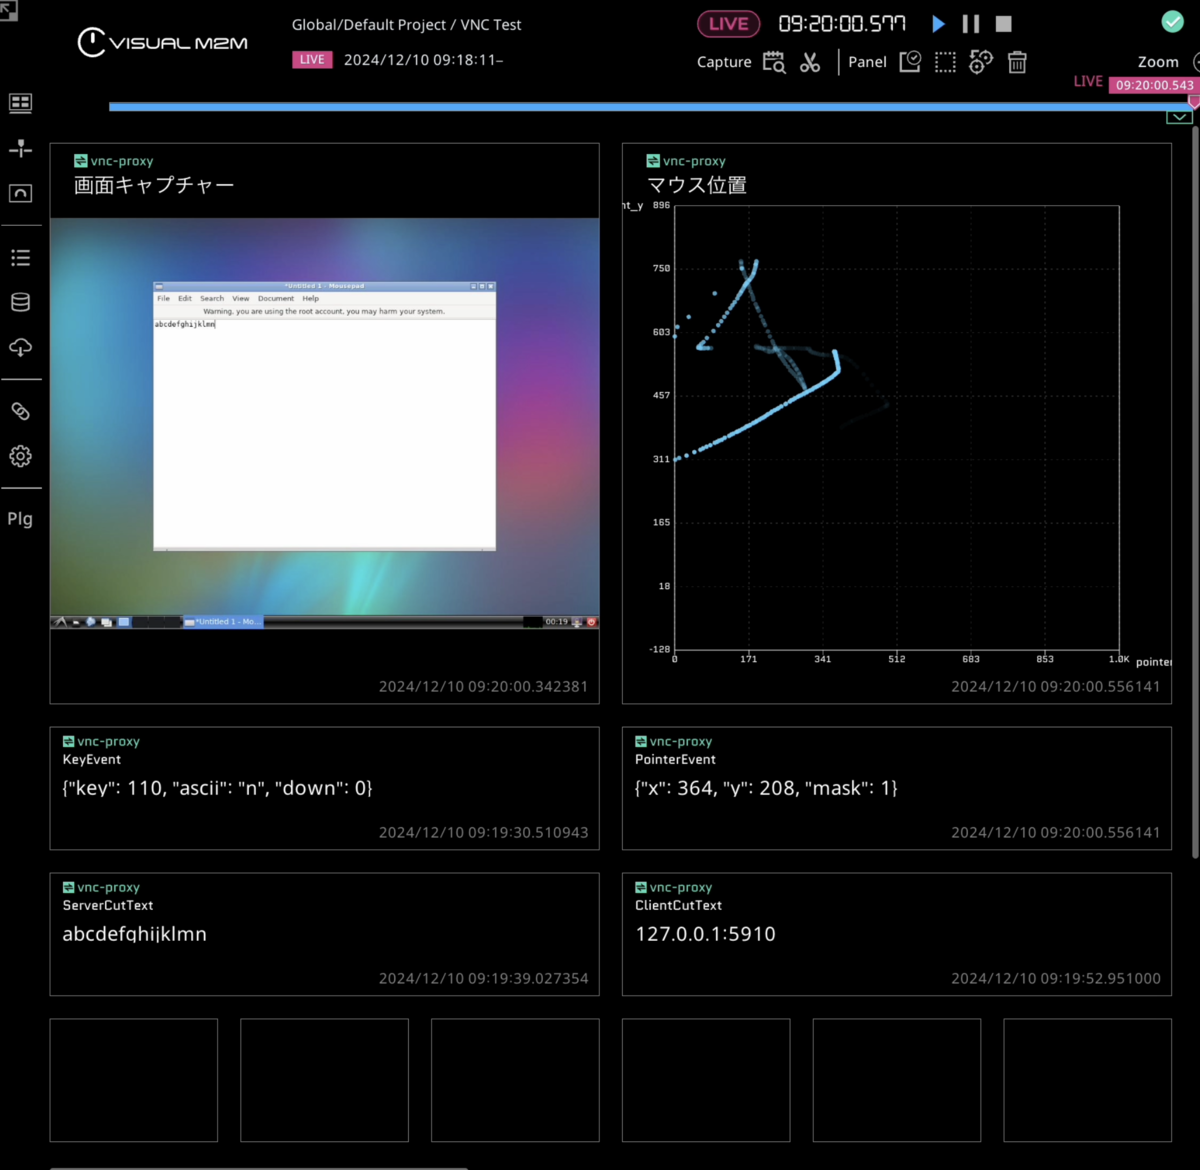Open the pipeline node icon in sidebar
This screenshot has height=1170, width=1200.
click(x=20, y=148)
